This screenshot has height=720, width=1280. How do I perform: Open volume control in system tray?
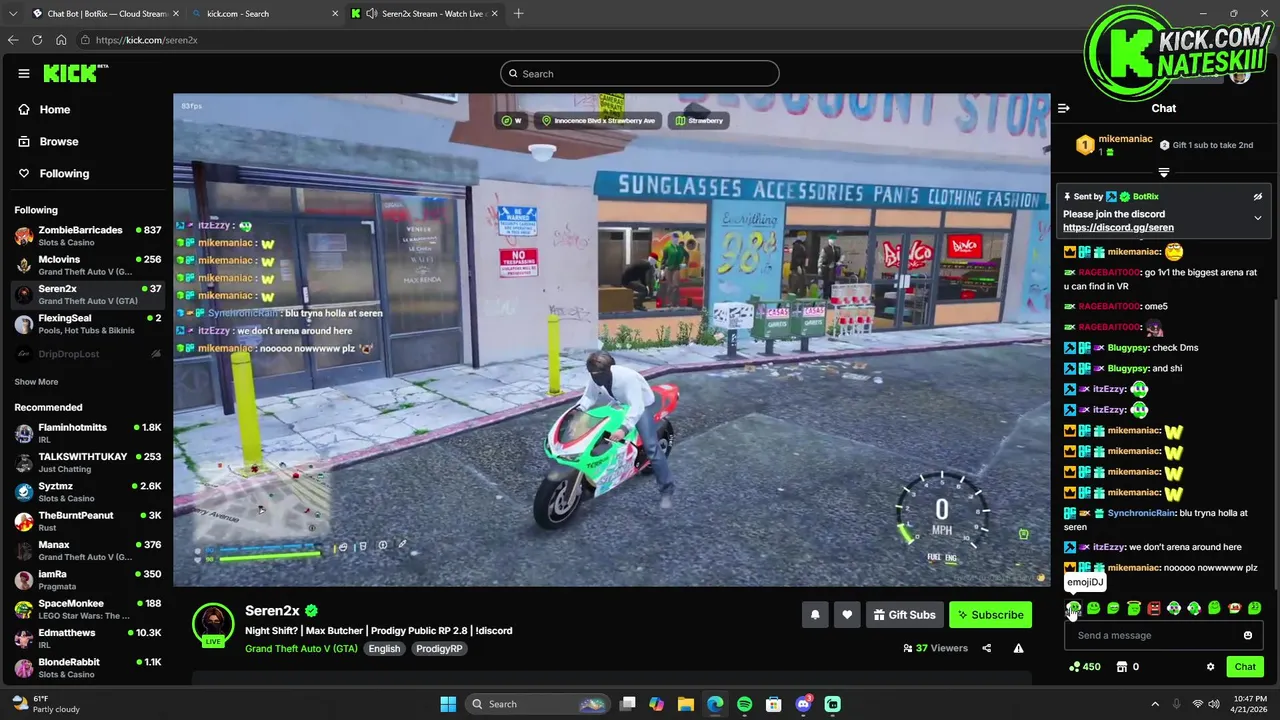(1214, 704)
